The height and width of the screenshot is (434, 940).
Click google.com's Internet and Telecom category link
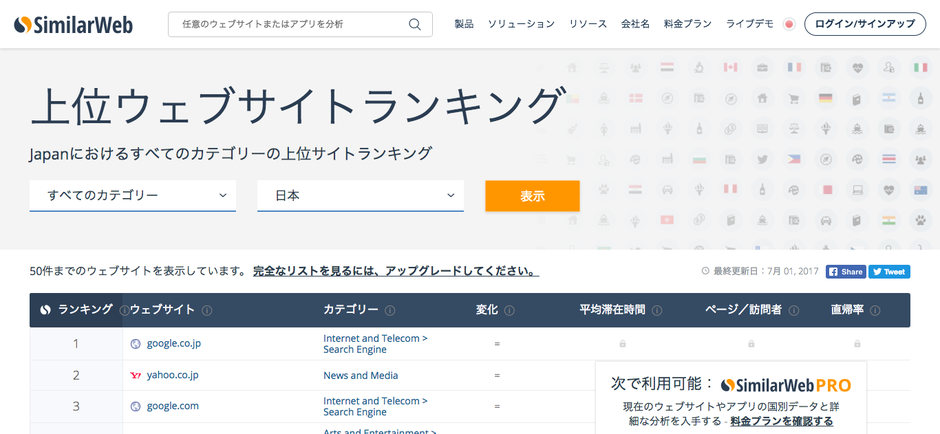click(375, 406)
